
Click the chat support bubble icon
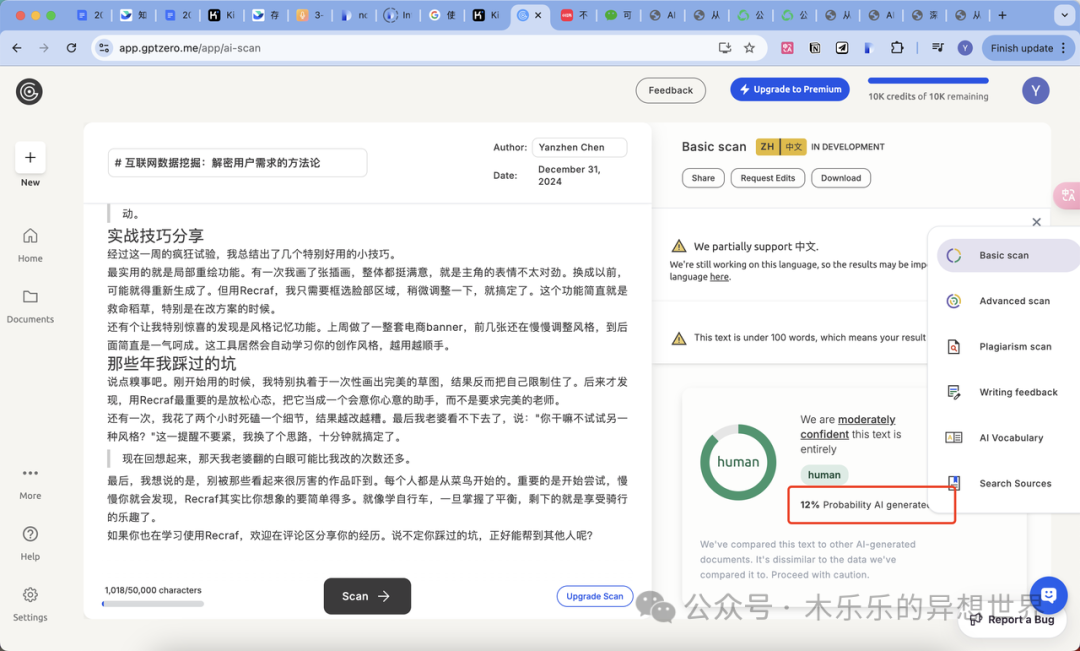pos(1048,595)
